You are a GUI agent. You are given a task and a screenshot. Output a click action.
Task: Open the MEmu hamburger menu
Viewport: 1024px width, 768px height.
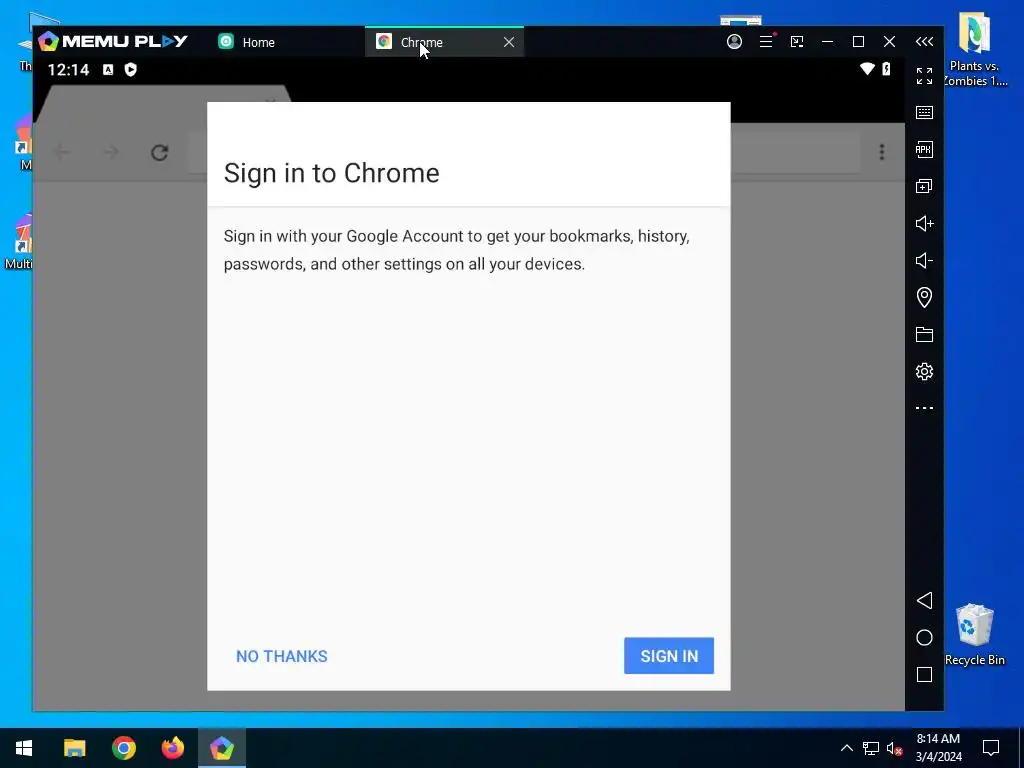point(766,42)
